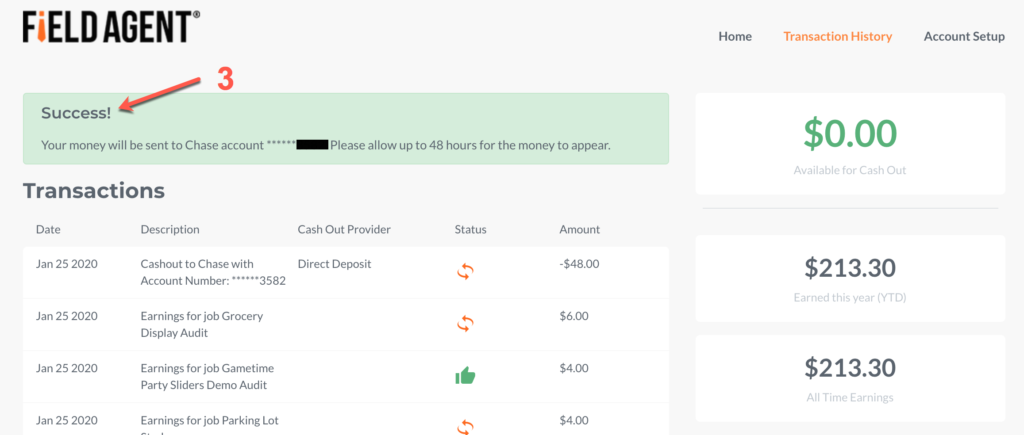Click the Success! heading in green banner

pos(76,113)
